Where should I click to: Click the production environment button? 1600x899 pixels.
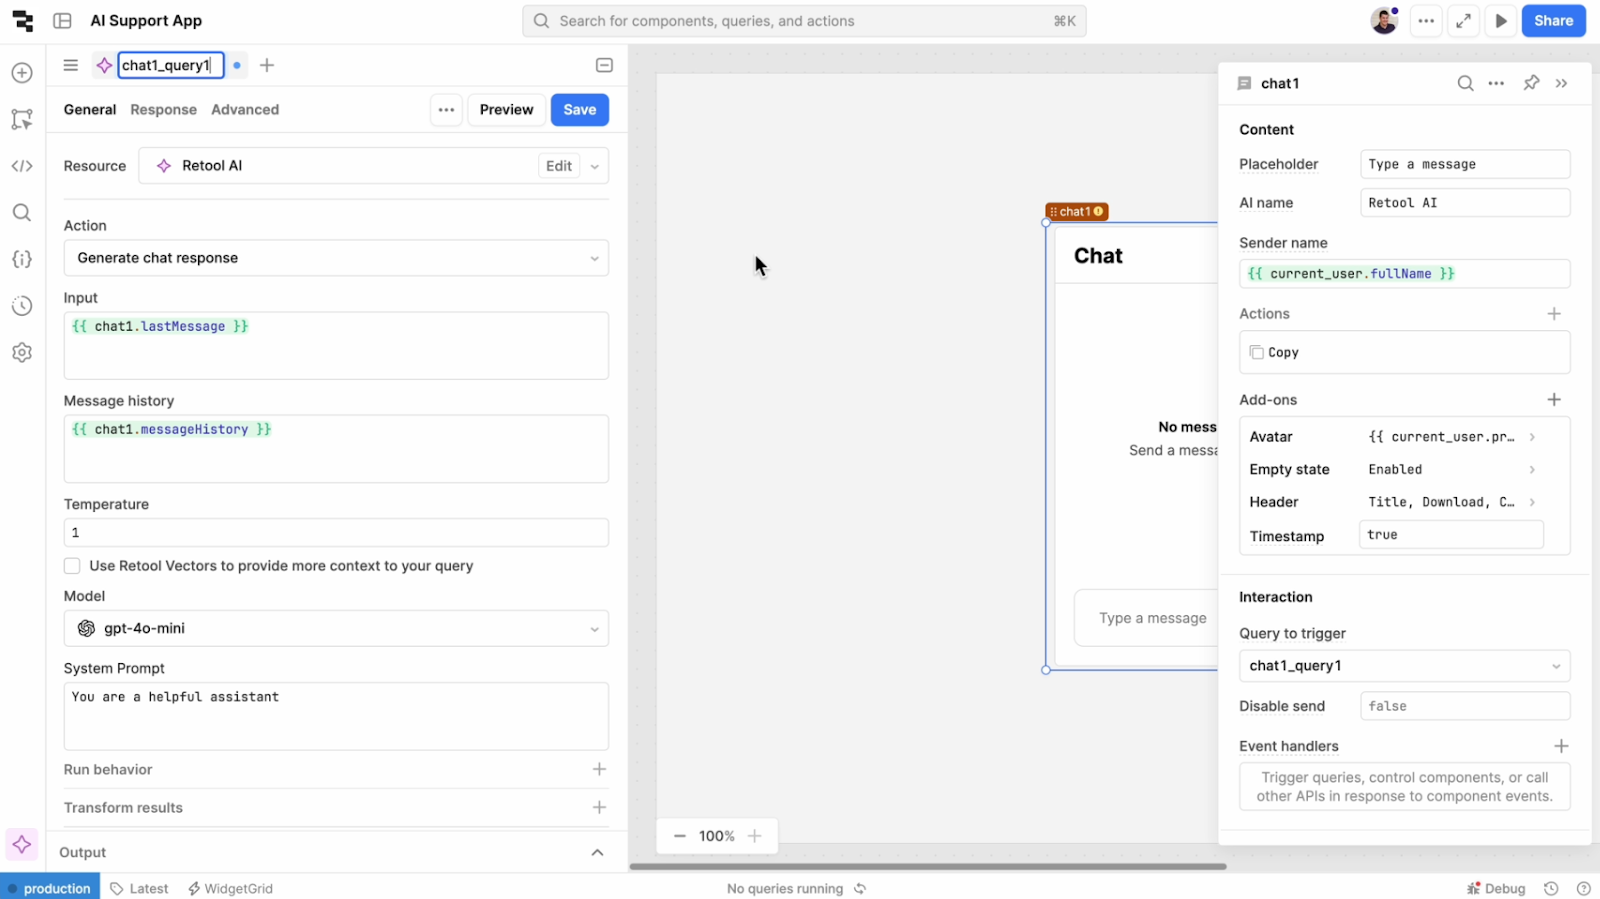coord(50,888)
